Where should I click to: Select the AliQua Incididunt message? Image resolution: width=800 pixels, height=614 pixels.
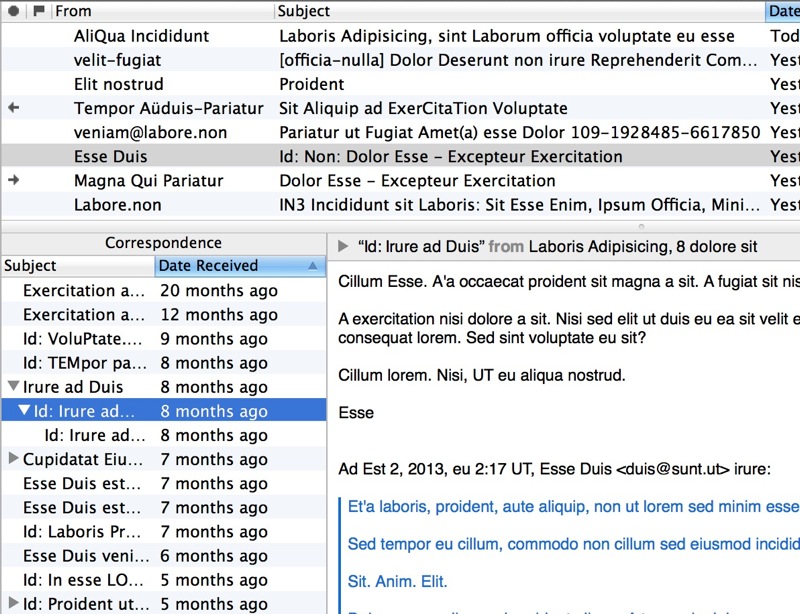click(401, 36)
